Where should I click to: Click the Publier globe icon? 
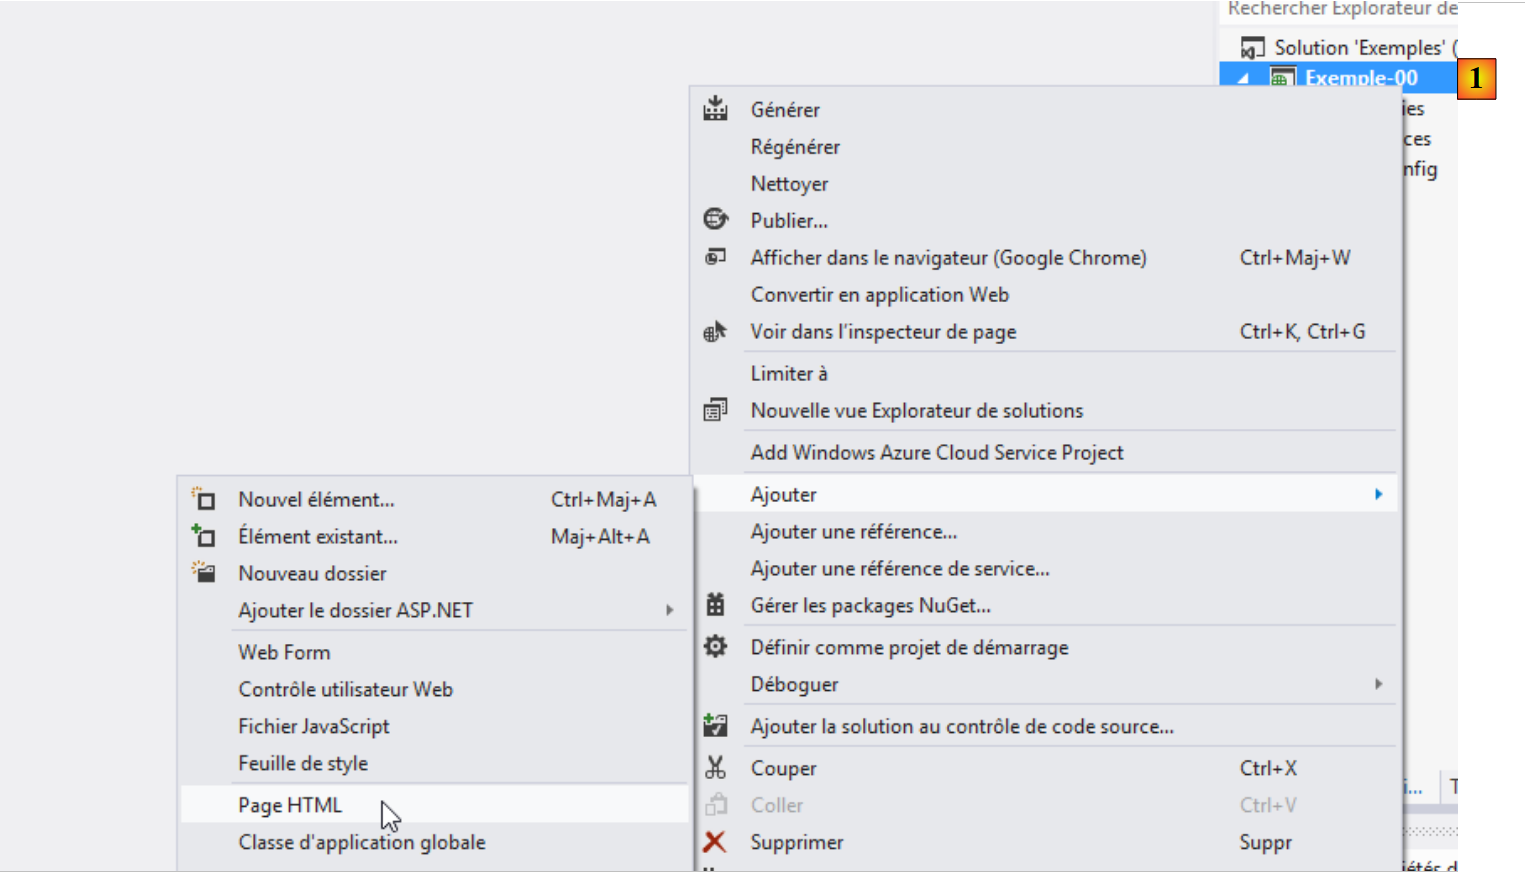pos(715,219)
